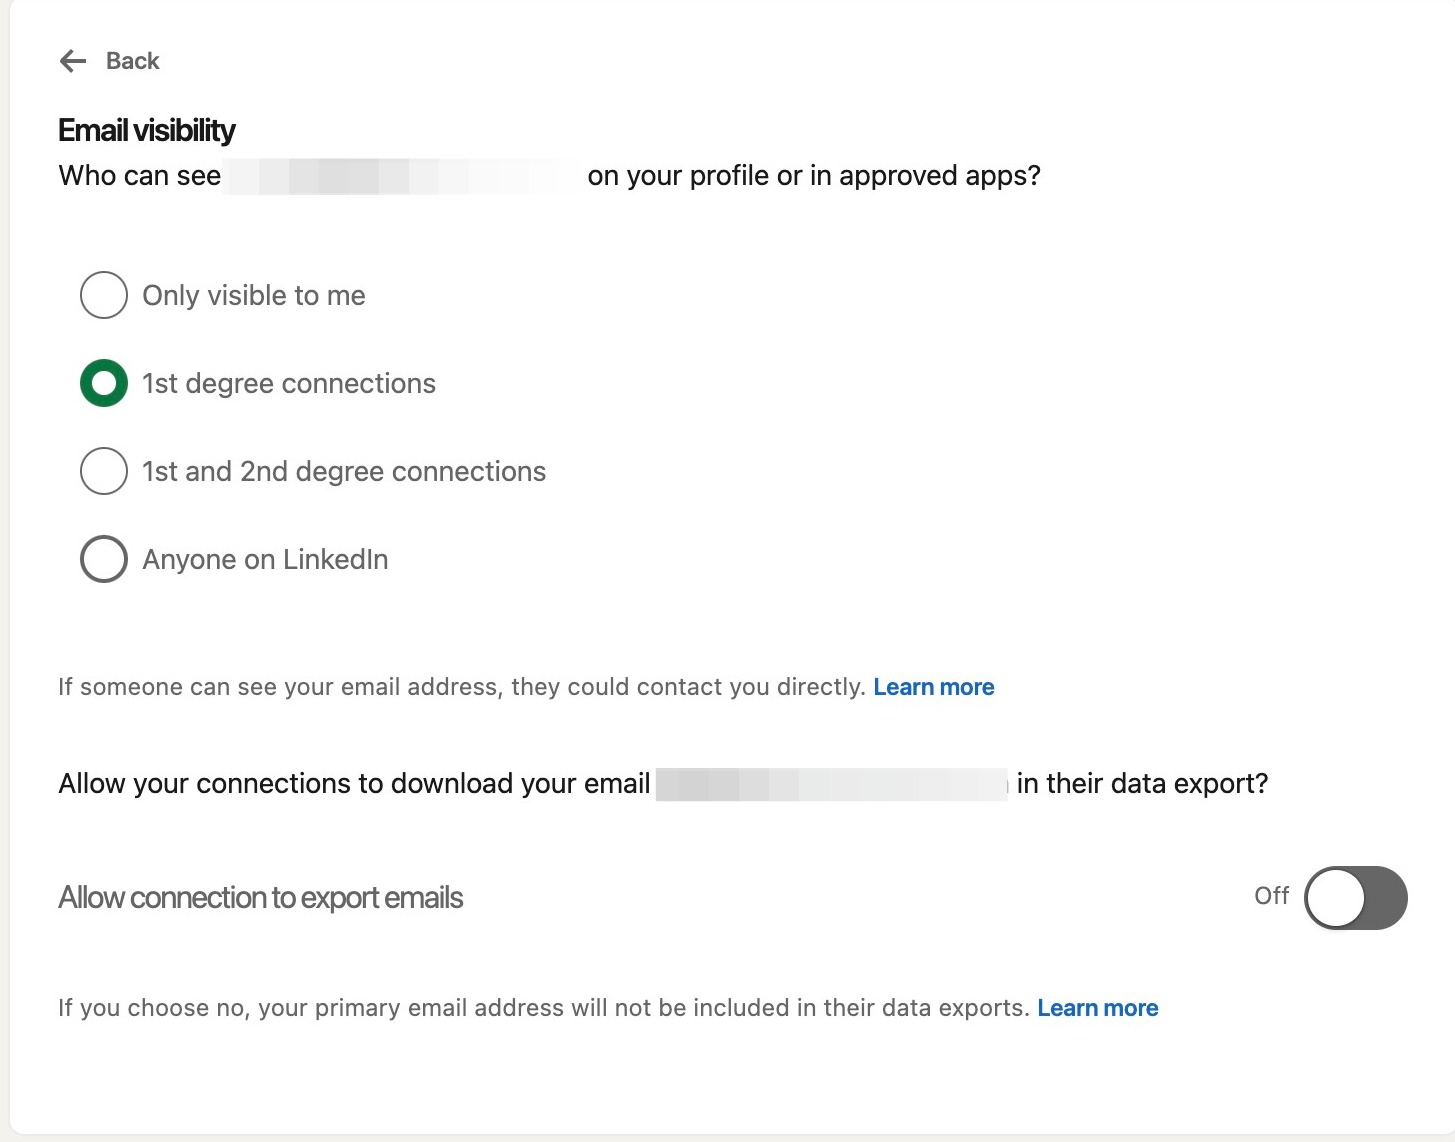Enable the export emails toggle switch
Image resolution: width=1455 pixels, height=1142 pixels.
coord(1355,898)
